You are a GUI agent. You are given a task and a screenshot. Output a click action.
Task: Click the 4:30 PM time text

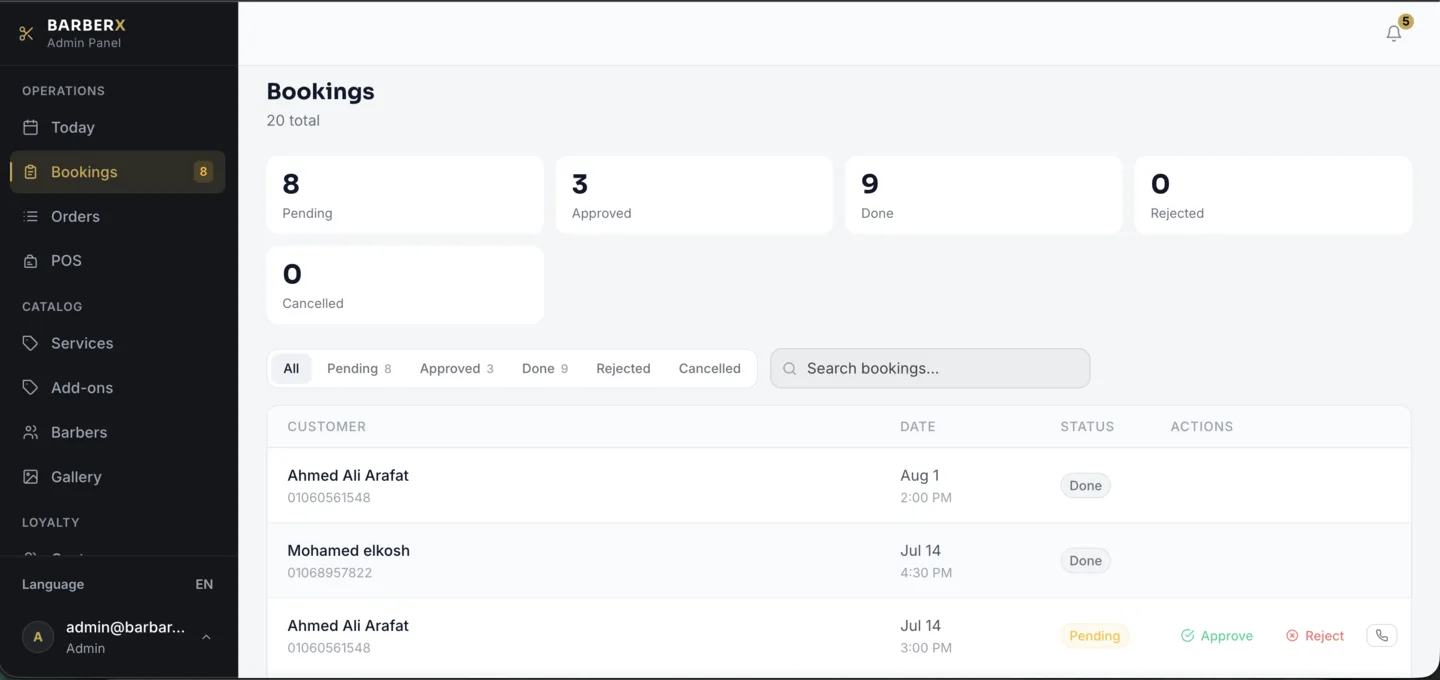pos(926,573)
